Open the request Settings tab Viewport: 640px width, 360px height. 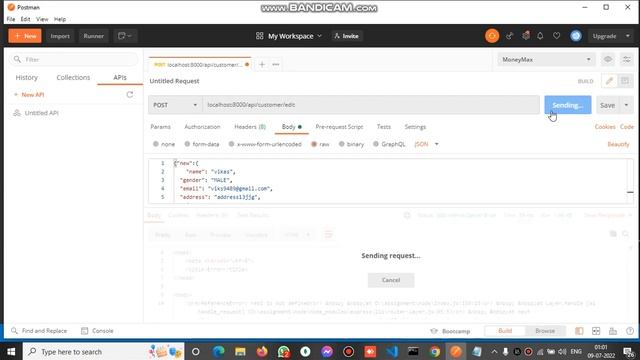pyautogui.click(x=415, y=127)
